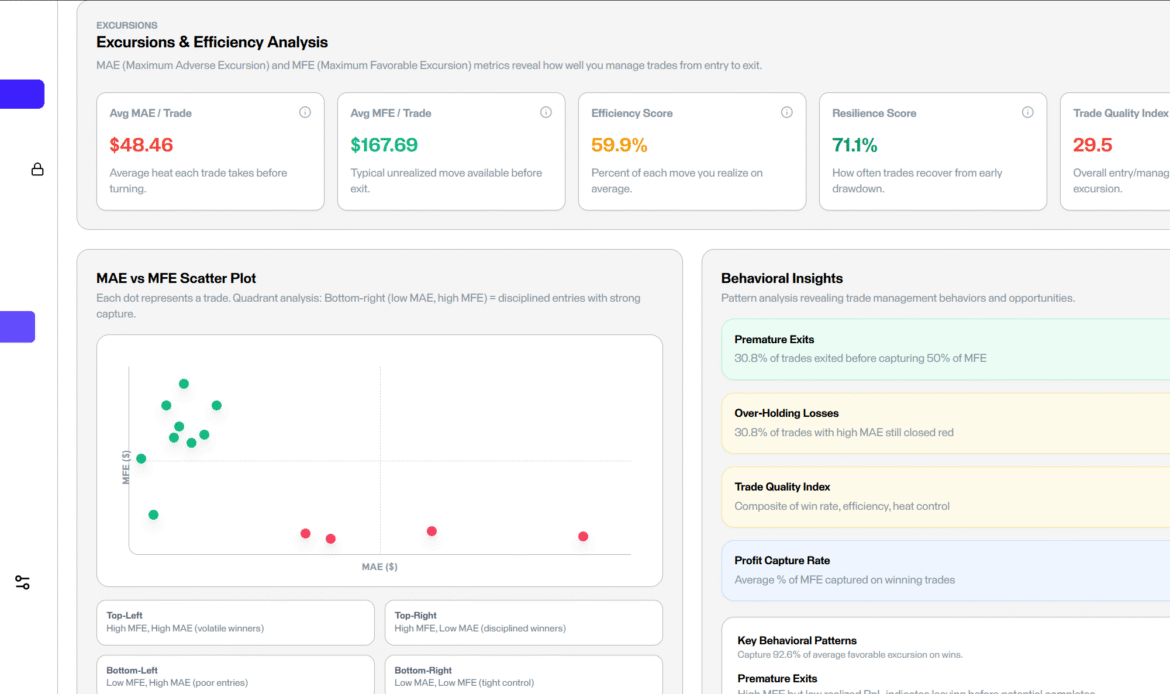Select the Trade Quality Index 29.5 metric card
The width and height of the screenshot is (1170, 694).
[1115, 151]
